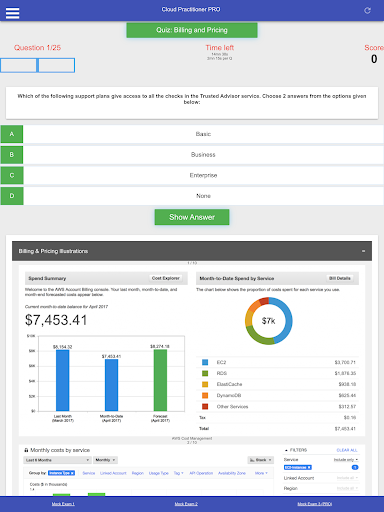
Task: Click Quiz: Billing and Pricing button
Action: point(192,30)
